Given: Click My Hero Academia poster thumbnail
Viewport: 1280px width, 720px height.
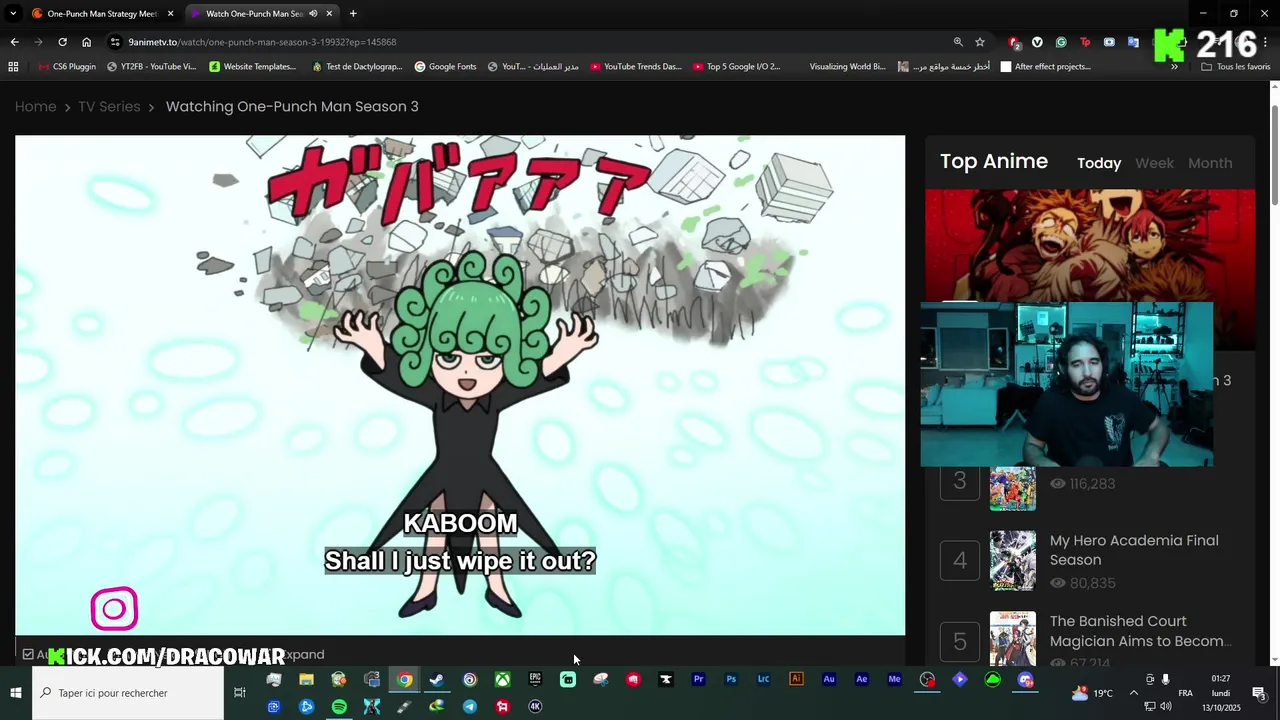Looking at the screenshot, I should click(1013, 560).
